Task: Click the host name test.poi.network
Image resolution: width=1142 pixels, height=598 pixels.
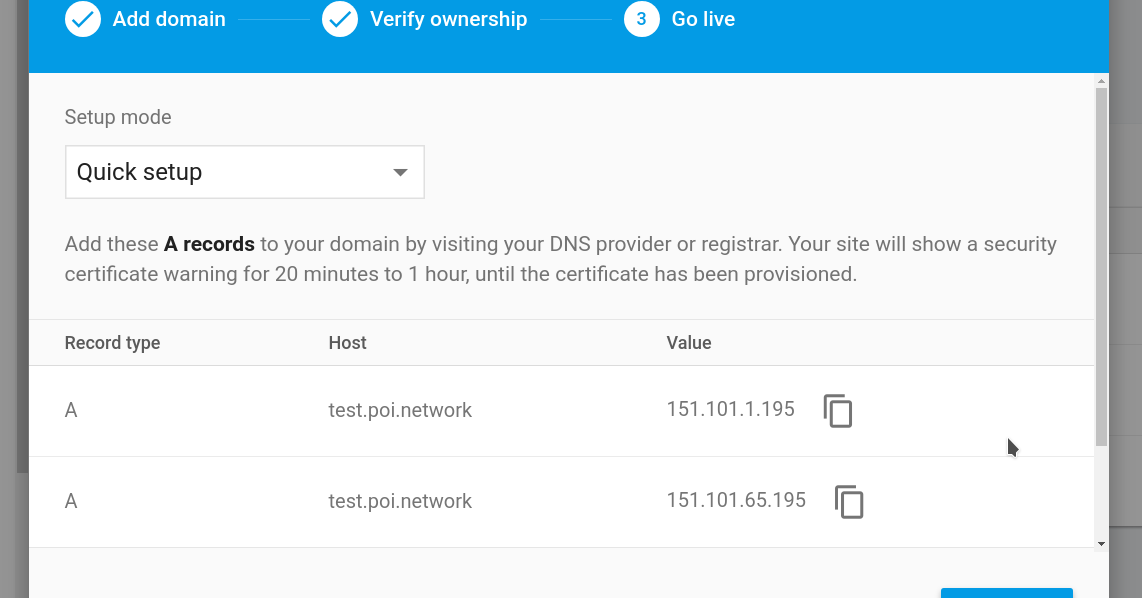Action: pos(400,410)
